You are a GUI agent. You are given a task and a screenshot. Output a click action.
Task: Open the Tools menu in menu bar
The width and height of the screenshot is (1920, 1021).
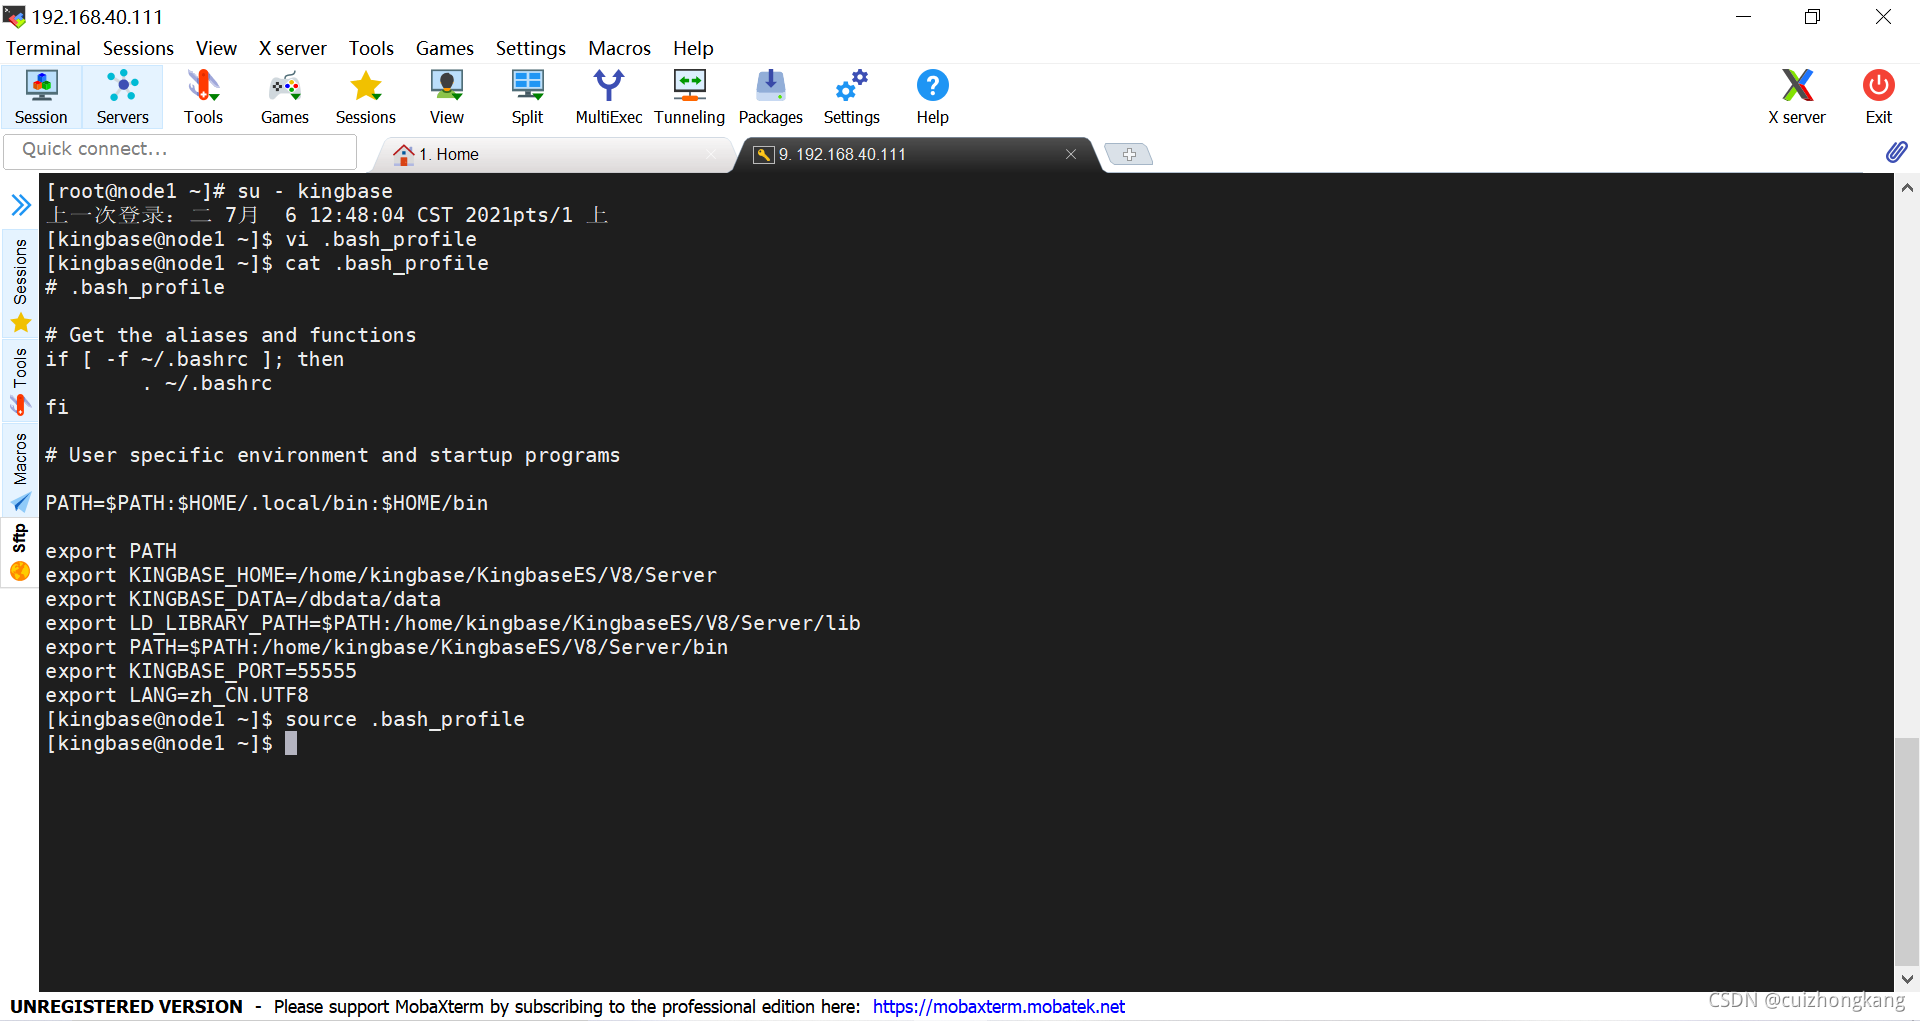(371, 48)
